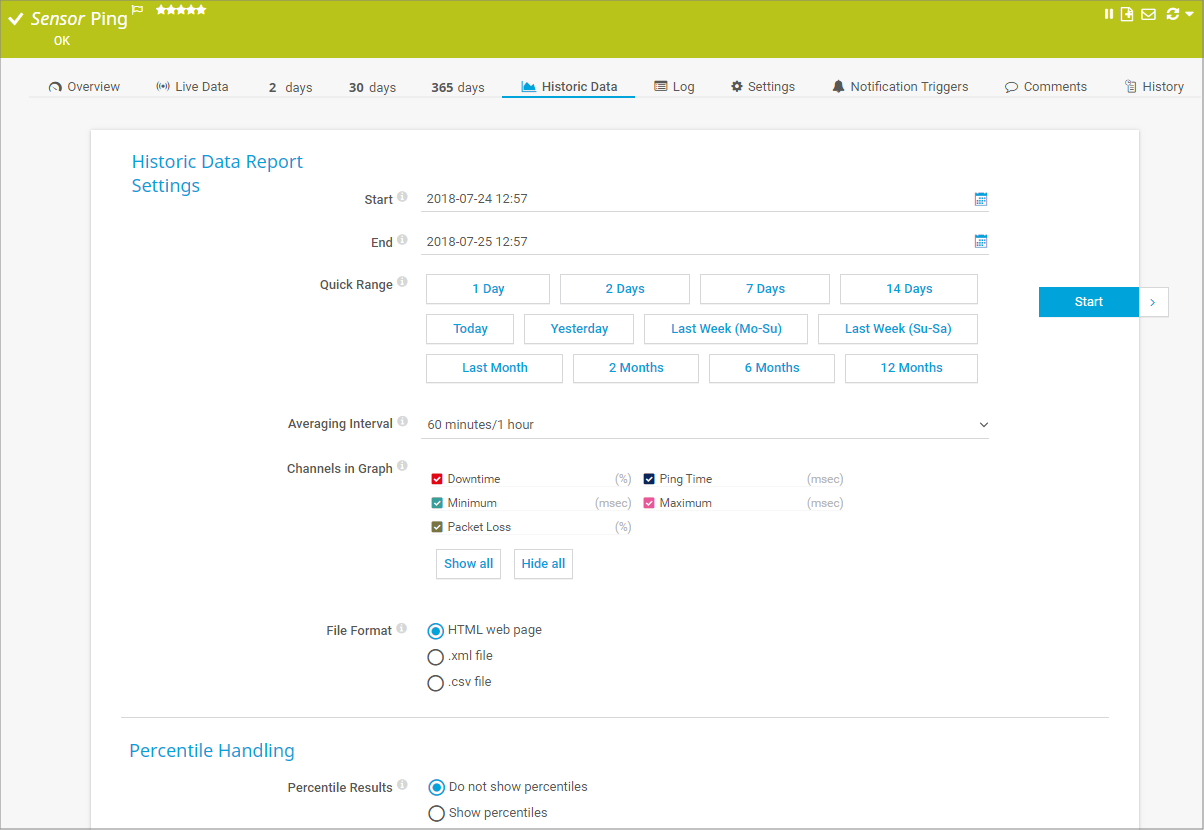
Task: Open the arrow menu beside Start button
Action: [1153, 302]
